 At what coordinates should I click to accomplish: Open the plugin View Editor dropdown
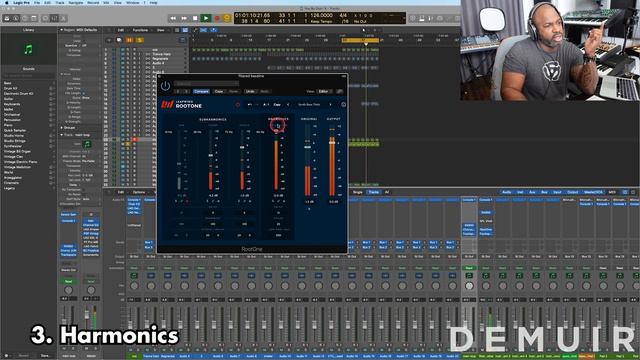pos(324,91)
